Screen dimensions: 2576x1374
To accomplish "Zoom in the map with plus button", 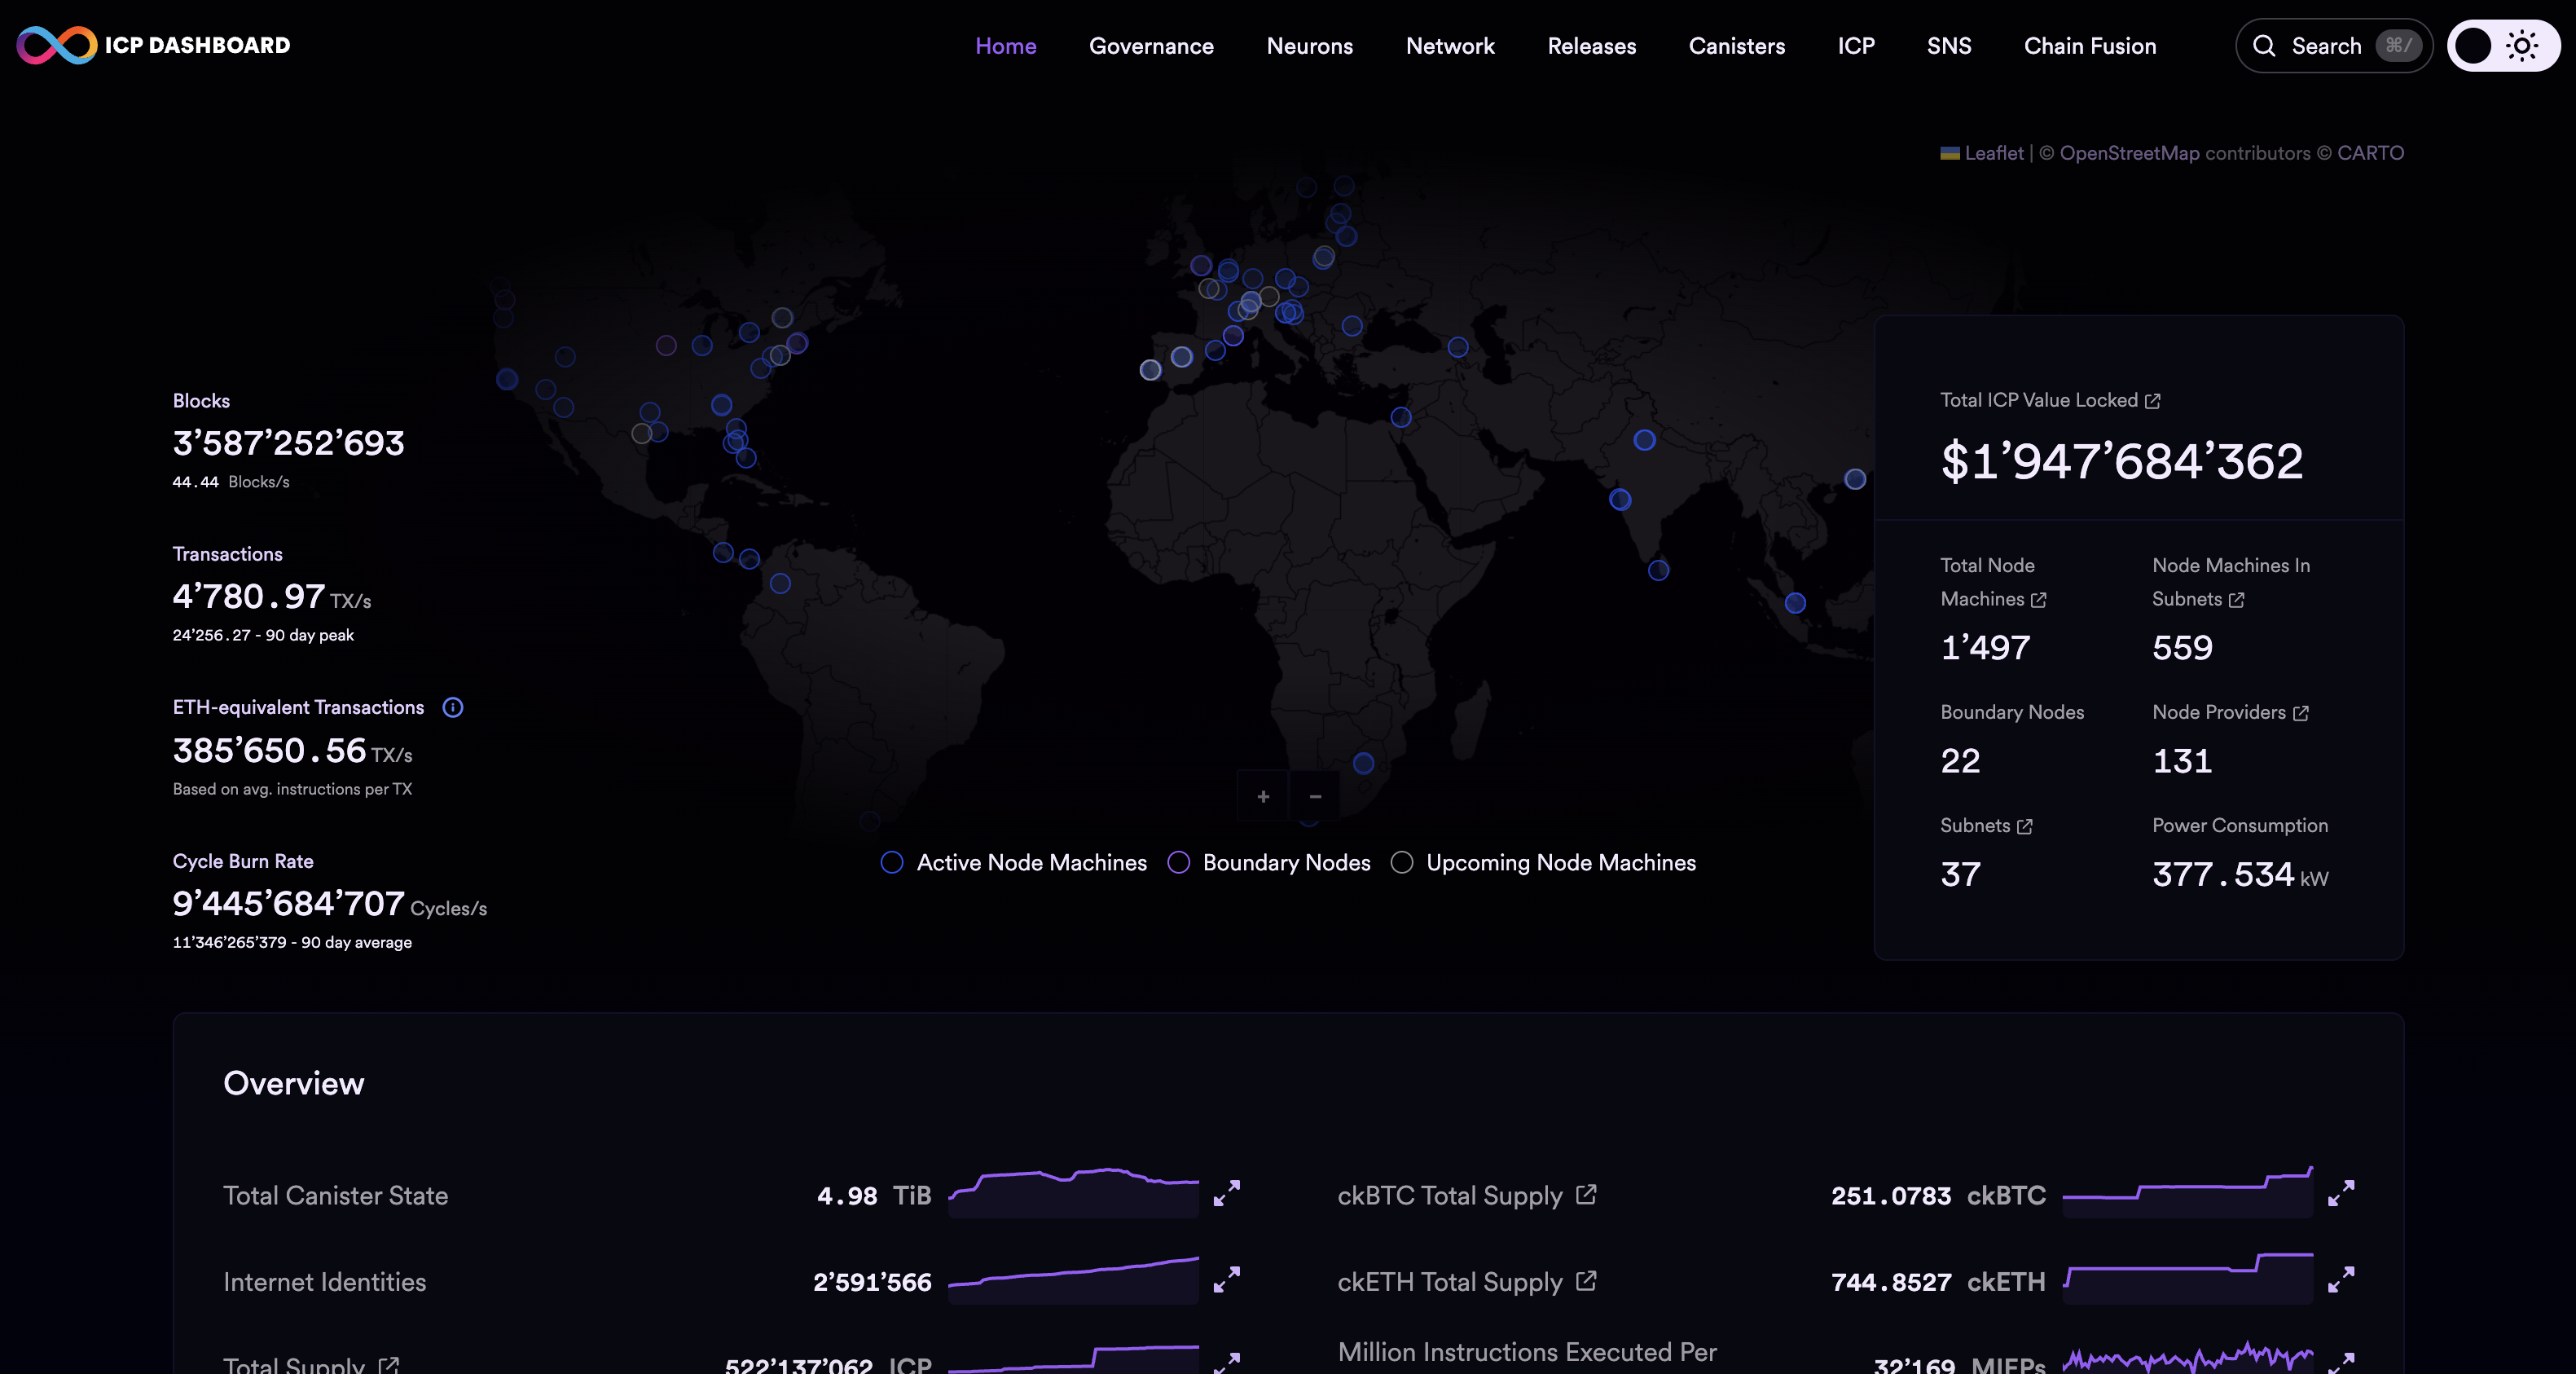I will pyautogui.click(x=1263, y=796).
